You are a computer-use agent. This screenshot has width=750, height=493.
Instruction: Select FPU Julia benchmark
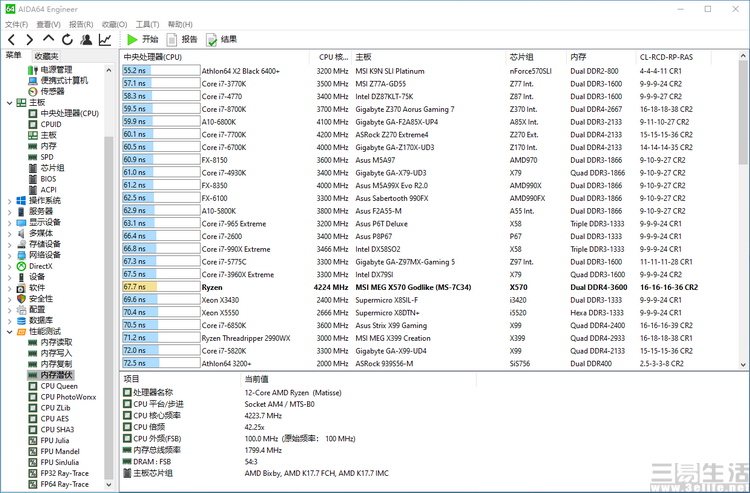49,441
